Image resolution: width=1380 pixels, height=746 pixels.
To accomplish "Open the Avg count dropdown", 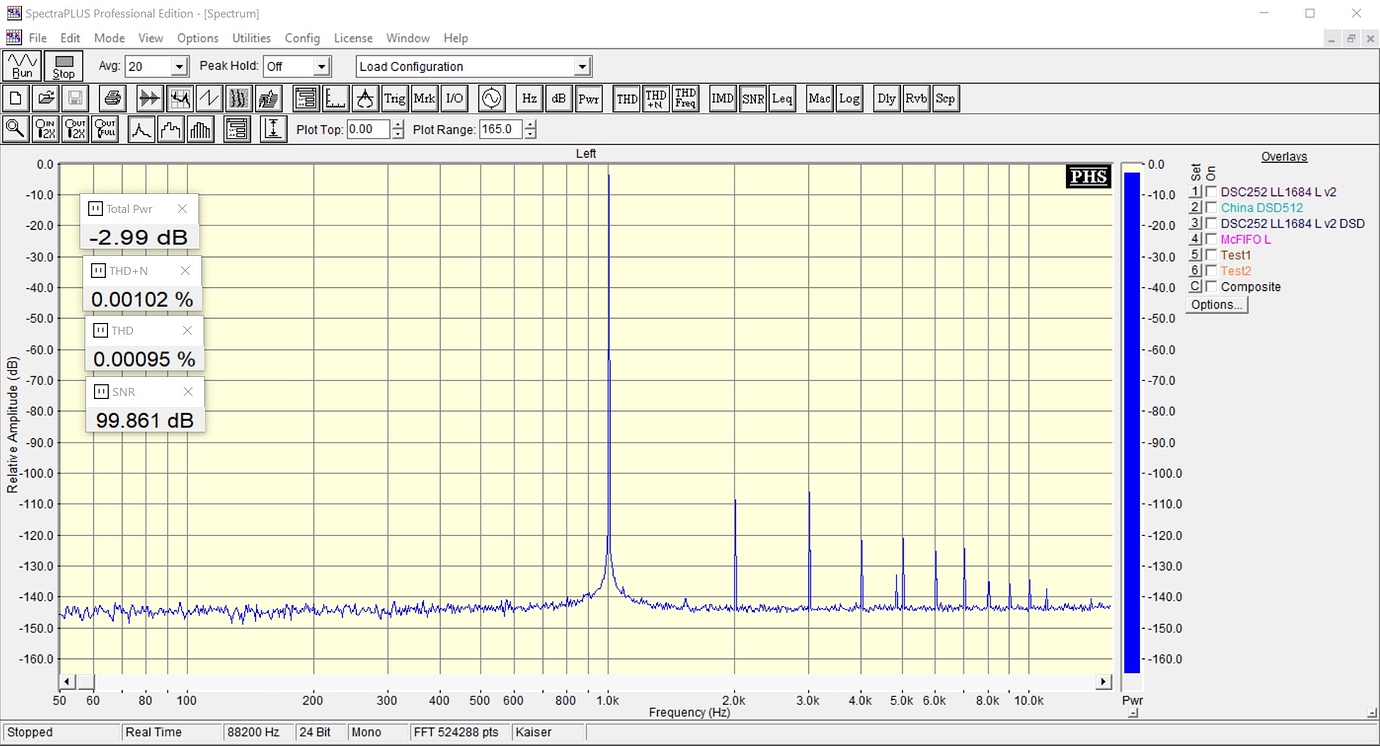I will (x=179, y=67).
